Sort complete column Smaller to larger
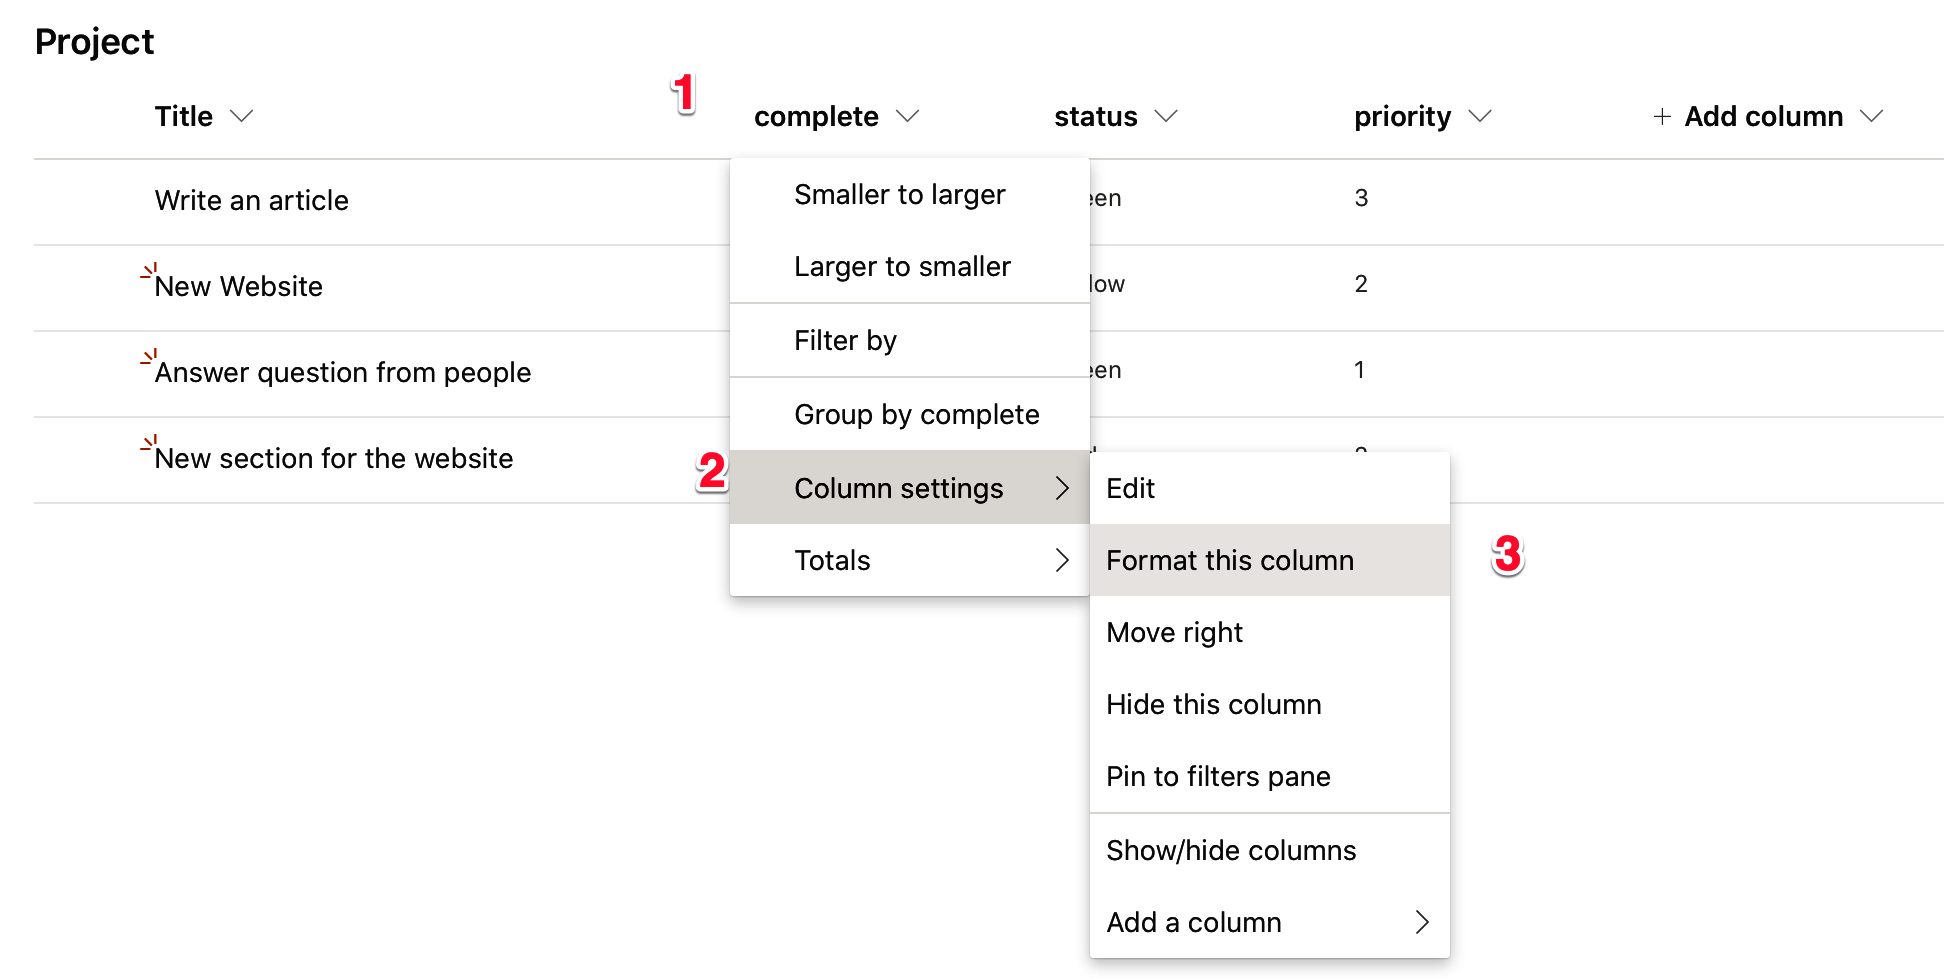Image resolution: width=1944 pixels, height=978 pixels. [900, 194]
